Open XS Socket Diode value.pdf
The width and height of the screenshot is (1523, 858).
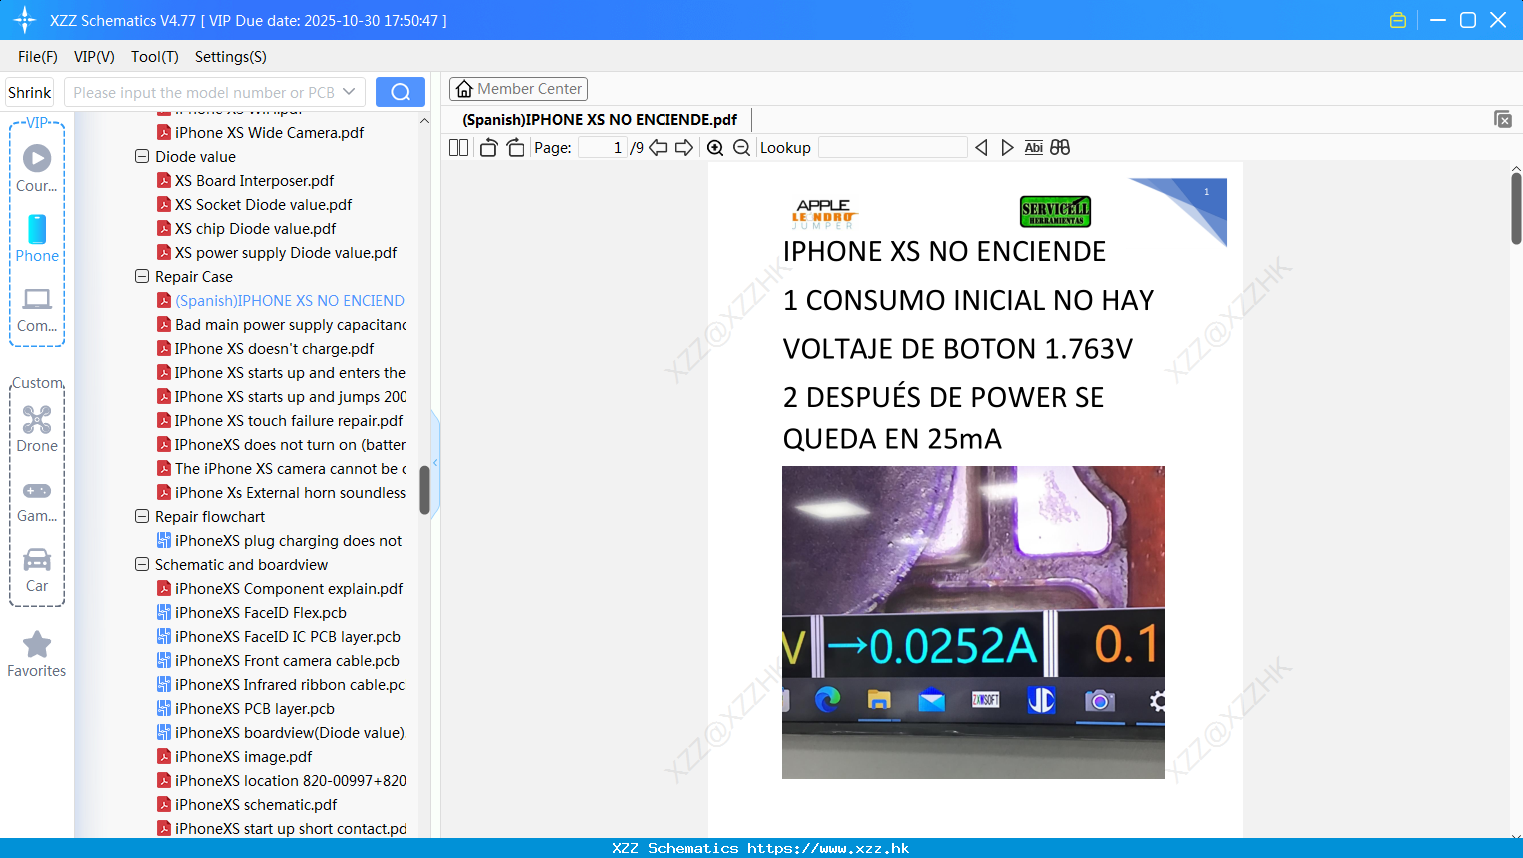coord(263,204)
